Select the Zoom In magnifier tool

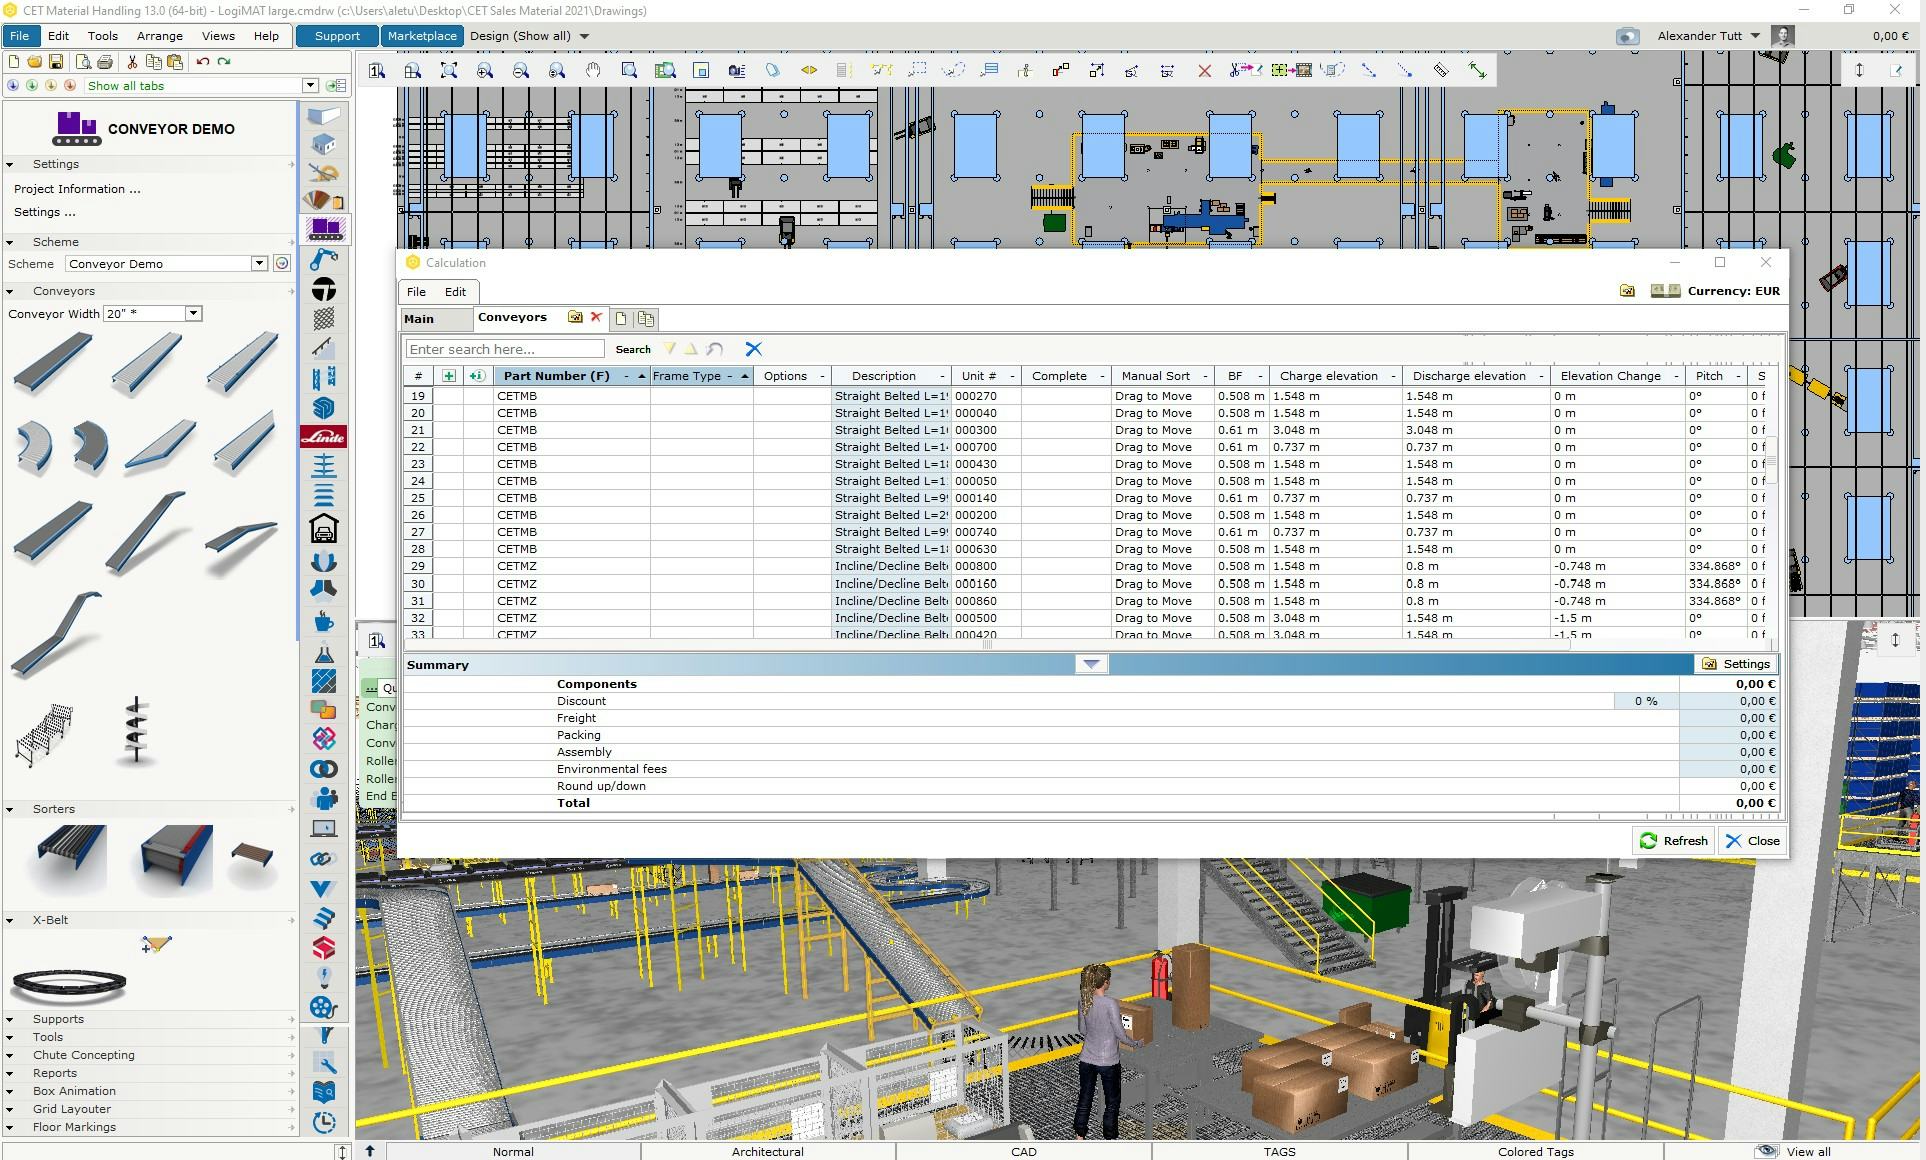coord(485,71)
